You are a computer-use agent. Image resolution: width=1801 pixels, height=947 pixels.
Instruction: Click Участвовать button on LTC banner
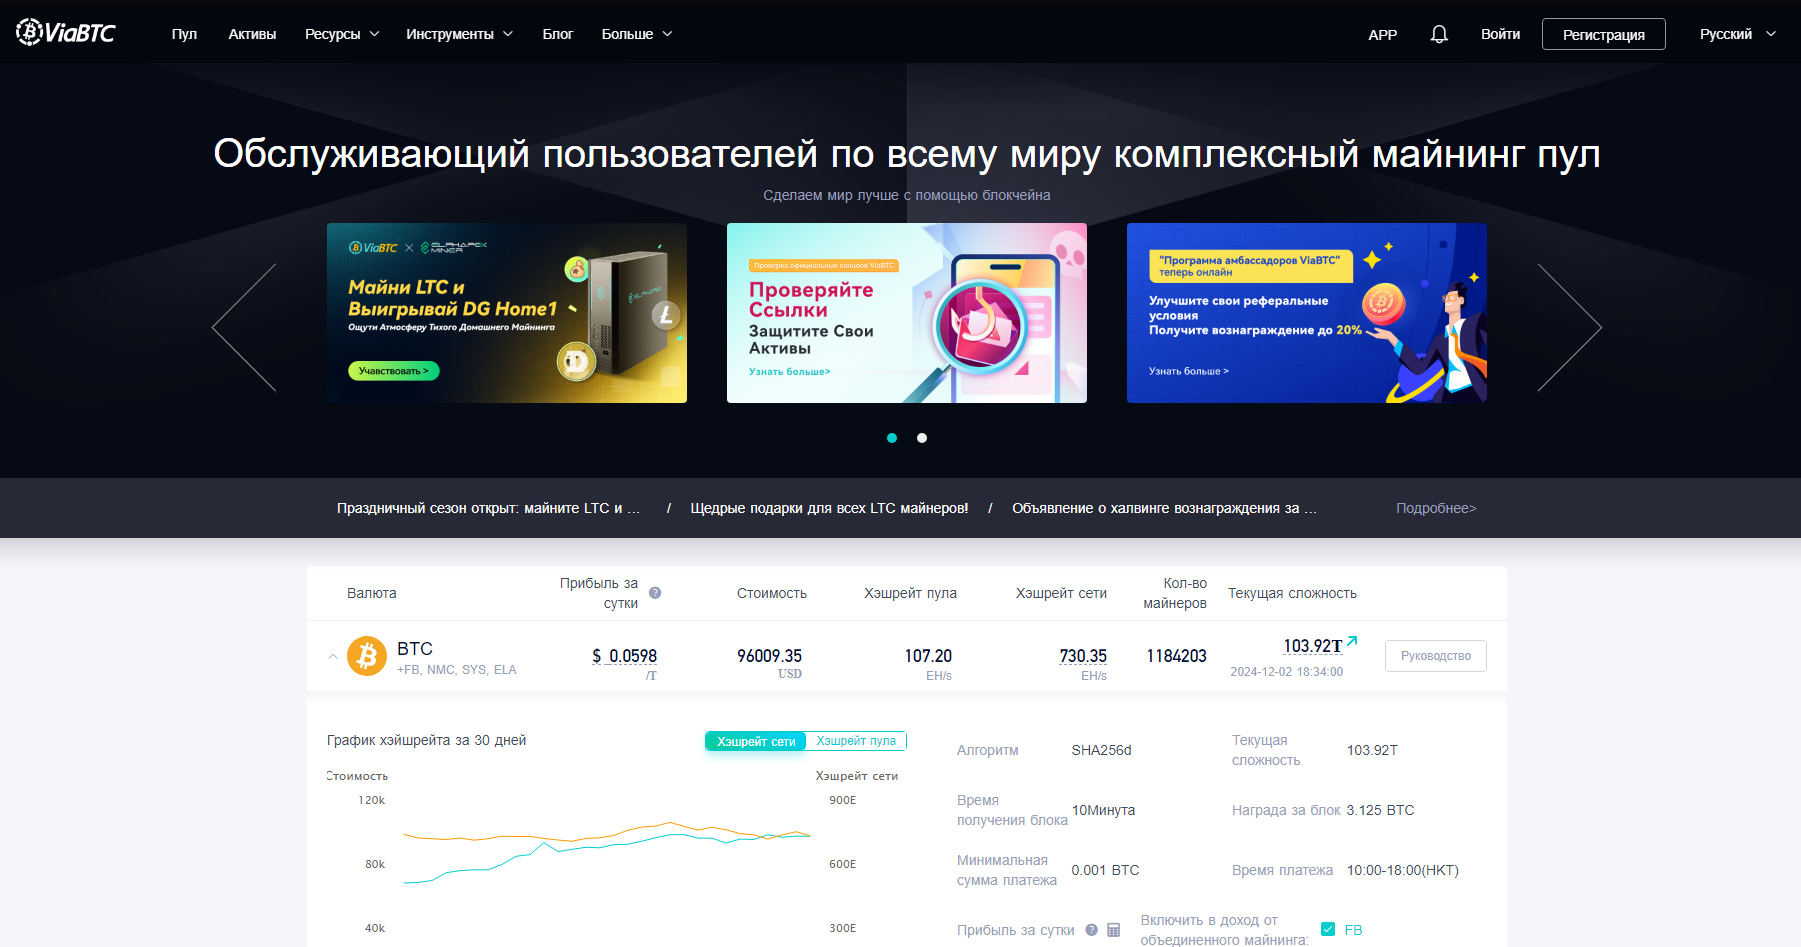pyautogui.click(x=394, y=371)
